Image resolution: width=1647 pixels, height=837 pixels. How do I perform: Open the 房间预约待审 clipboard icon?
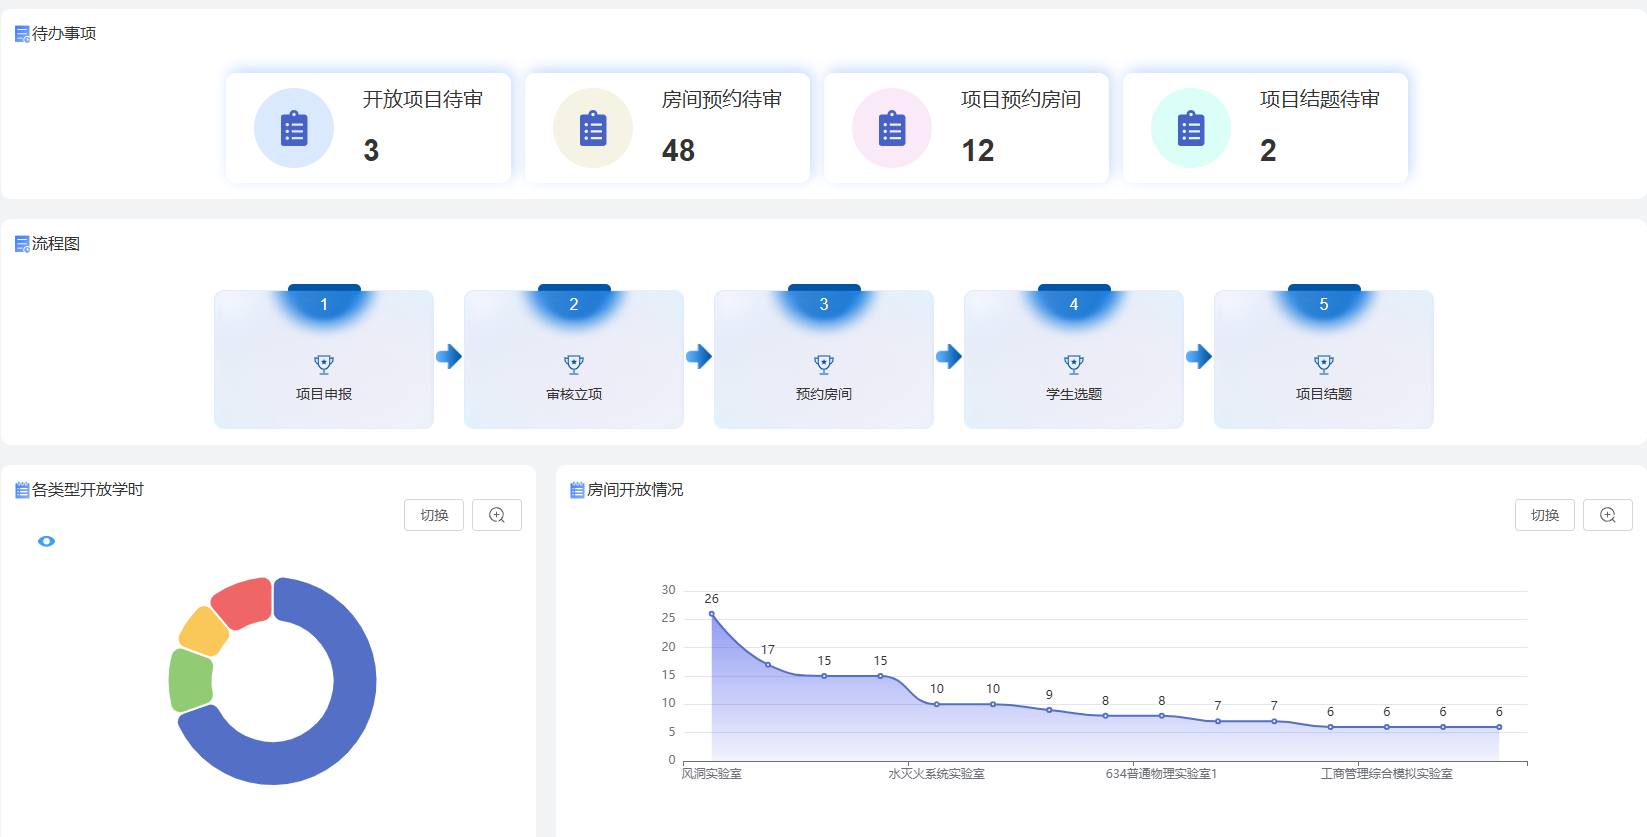593,128
